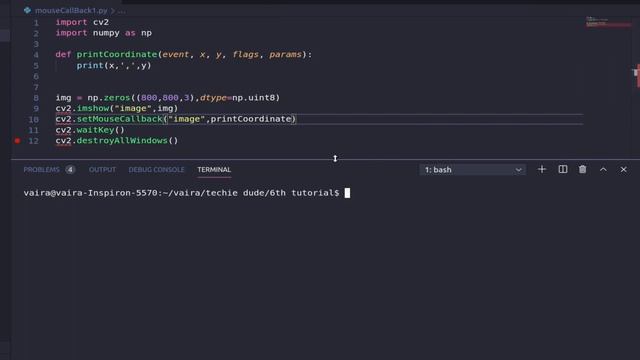This screenshot has height=360, width=640.
Task: Click the breadcrumb ellipsis after file name
Action: click(x=122, y=11)
